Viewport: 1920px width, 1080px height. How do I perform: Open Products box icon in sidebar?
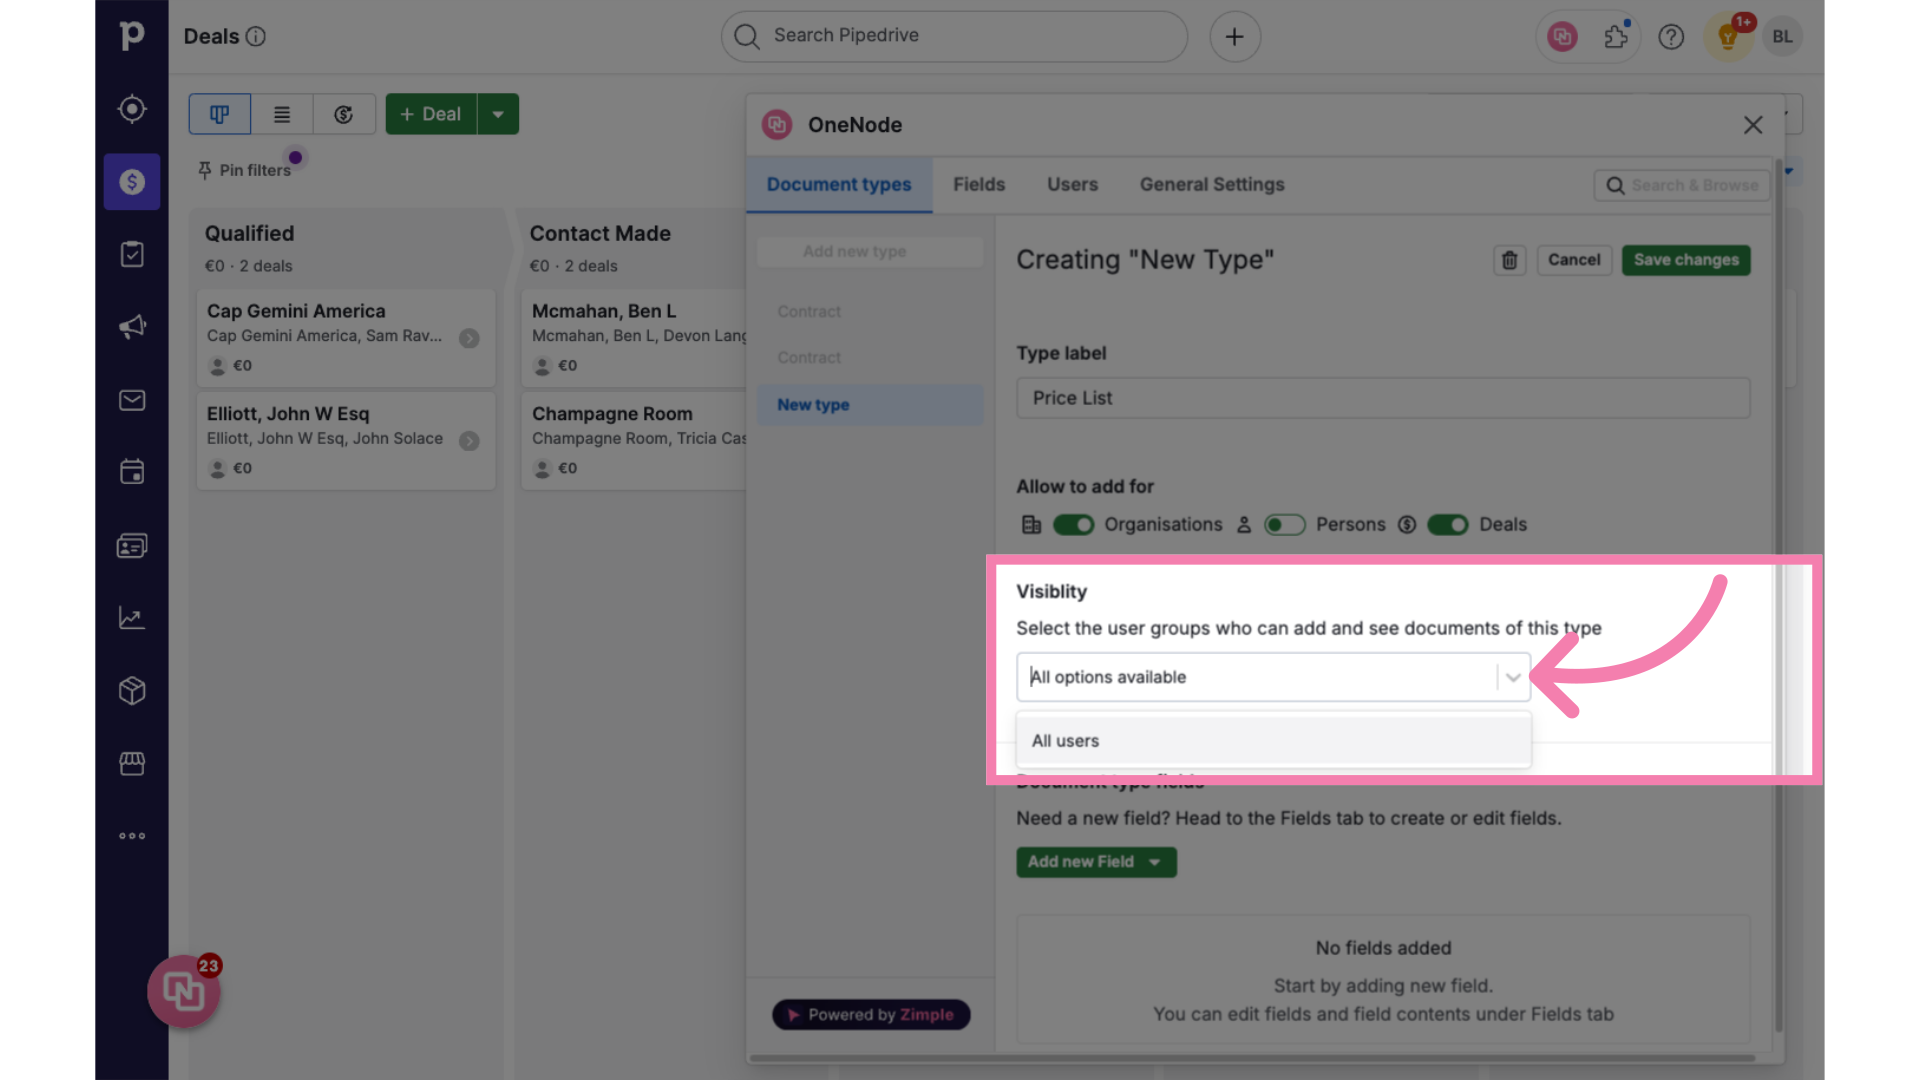coord(132,690)
